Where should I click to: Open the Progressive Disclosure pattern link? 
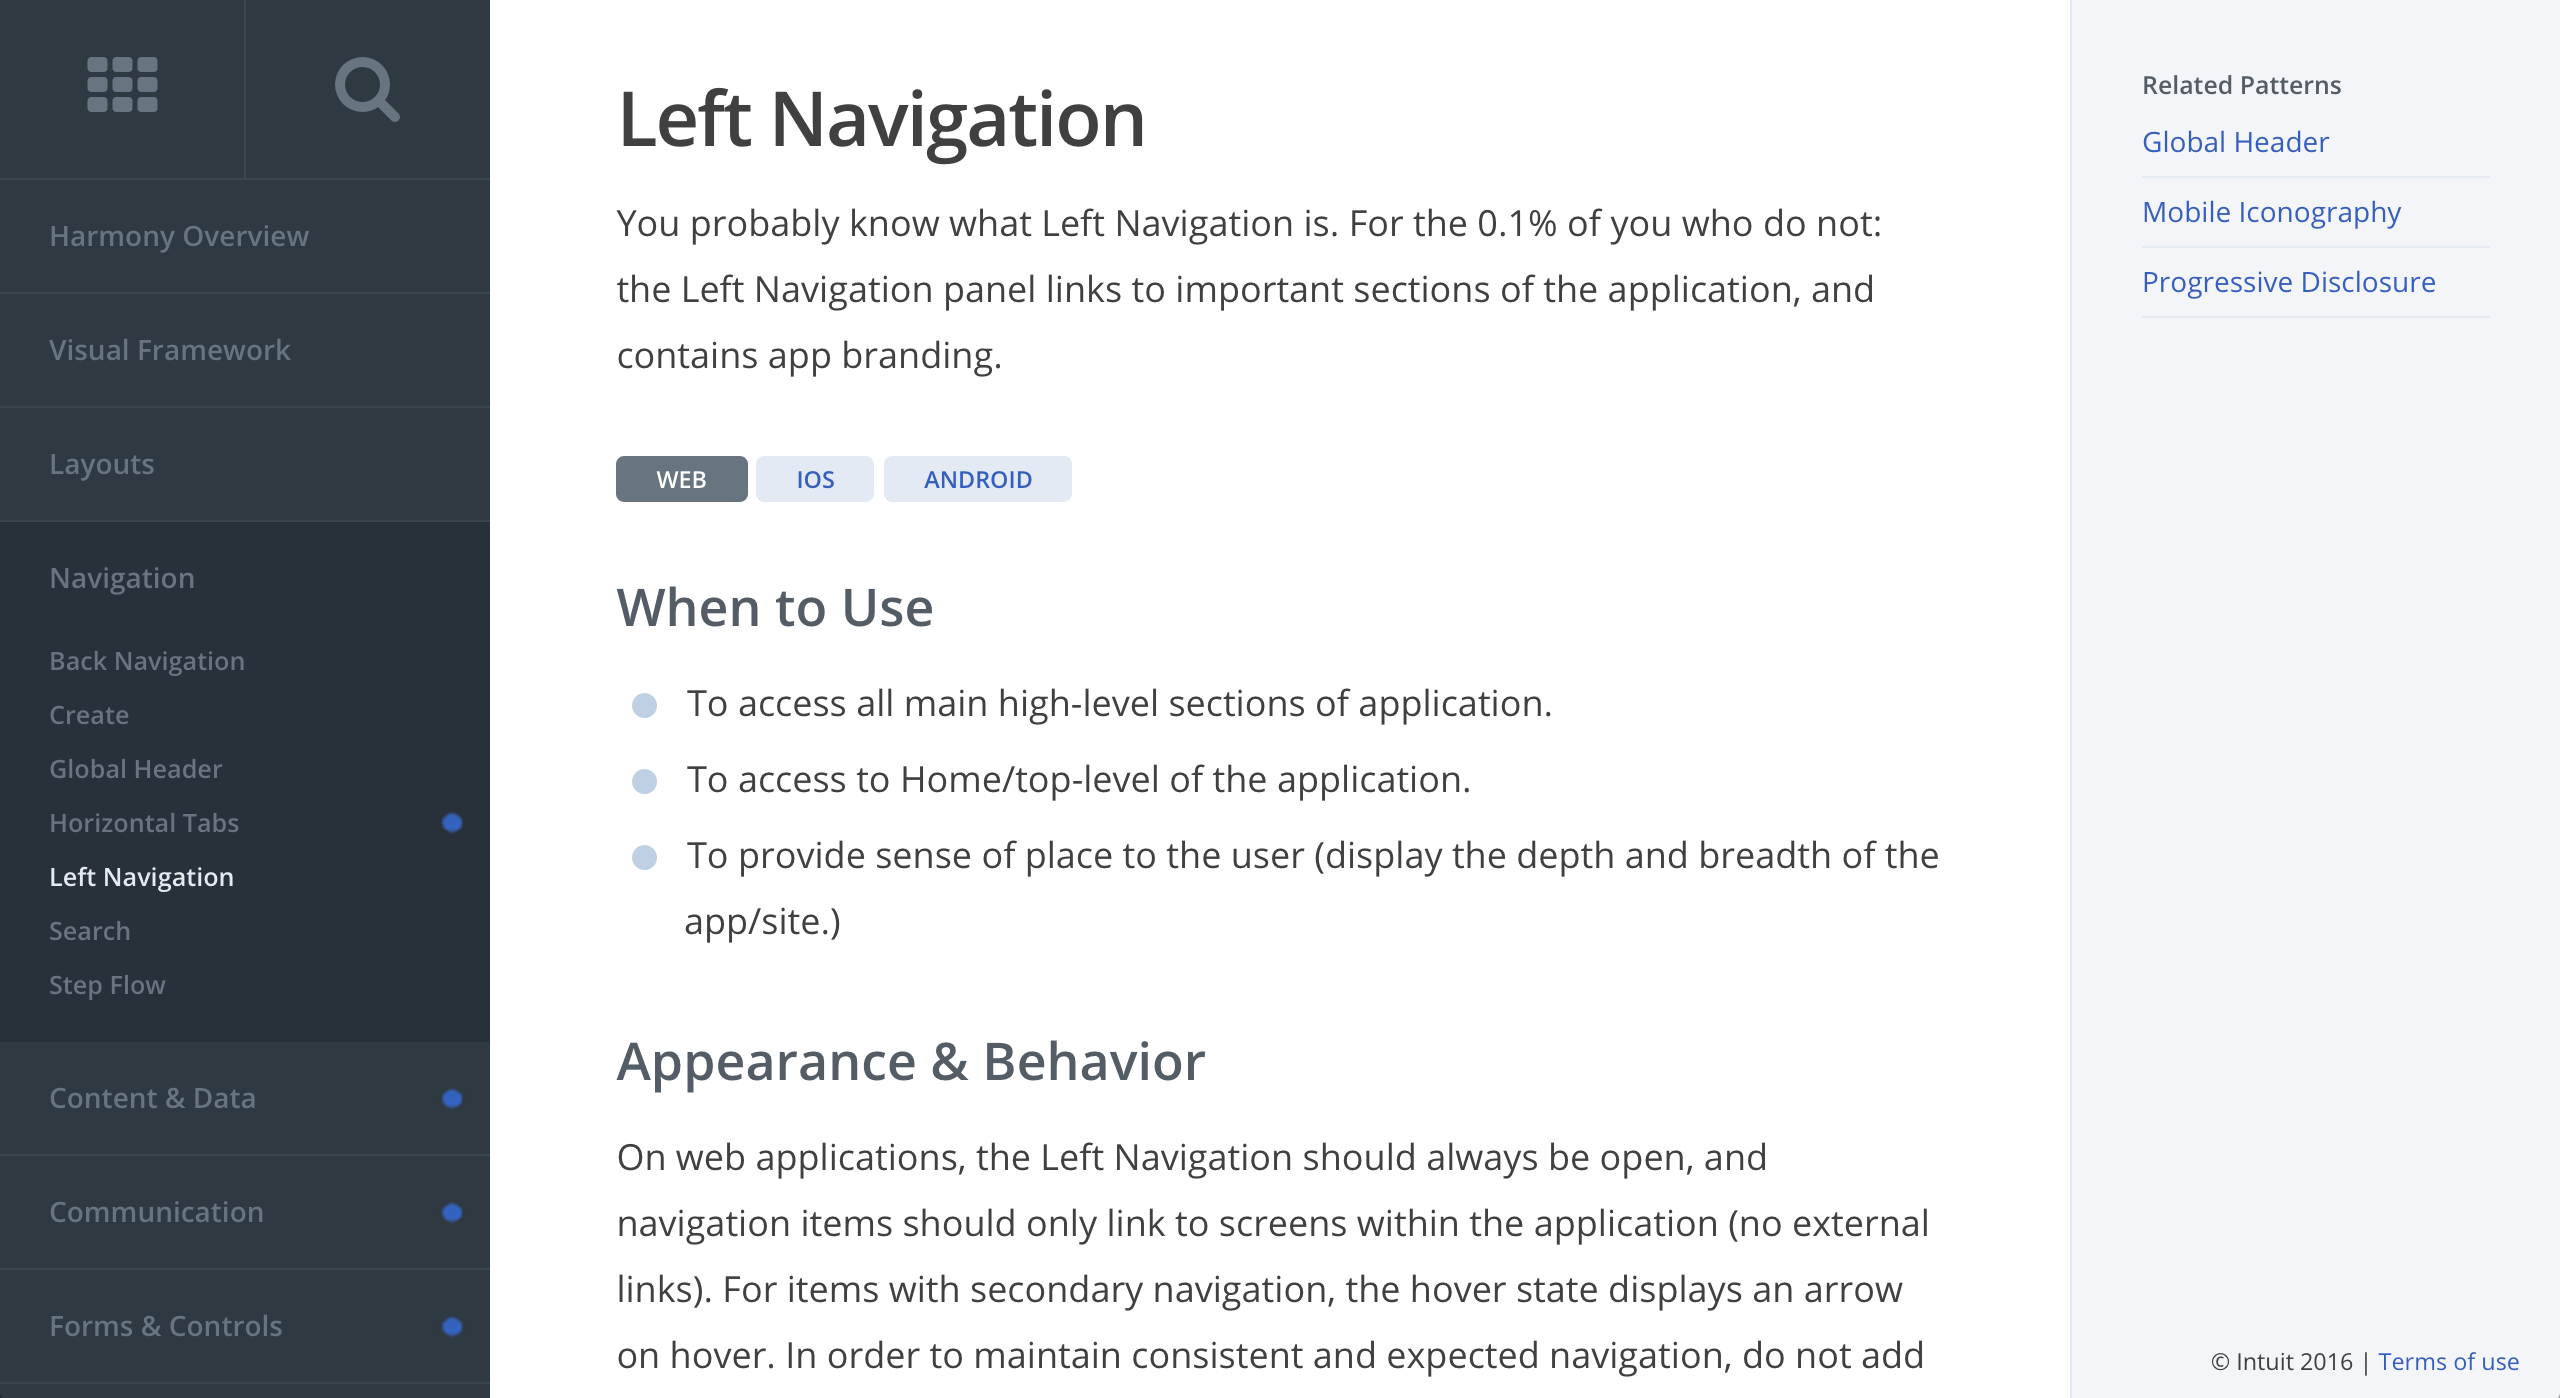pos(2288,281)
